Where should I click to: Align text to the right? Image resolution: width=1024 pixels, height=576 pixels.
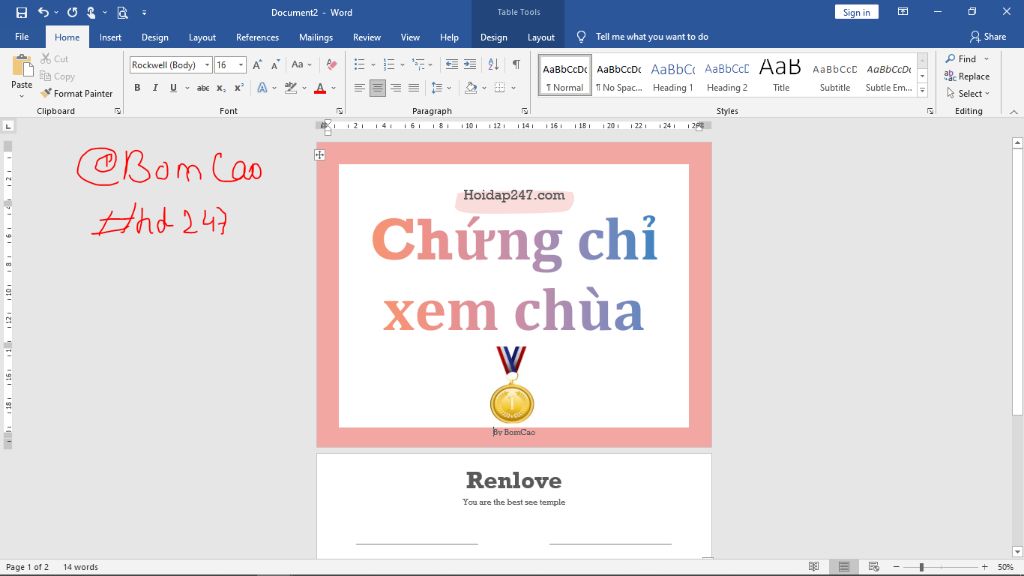[x=396, y=88]
